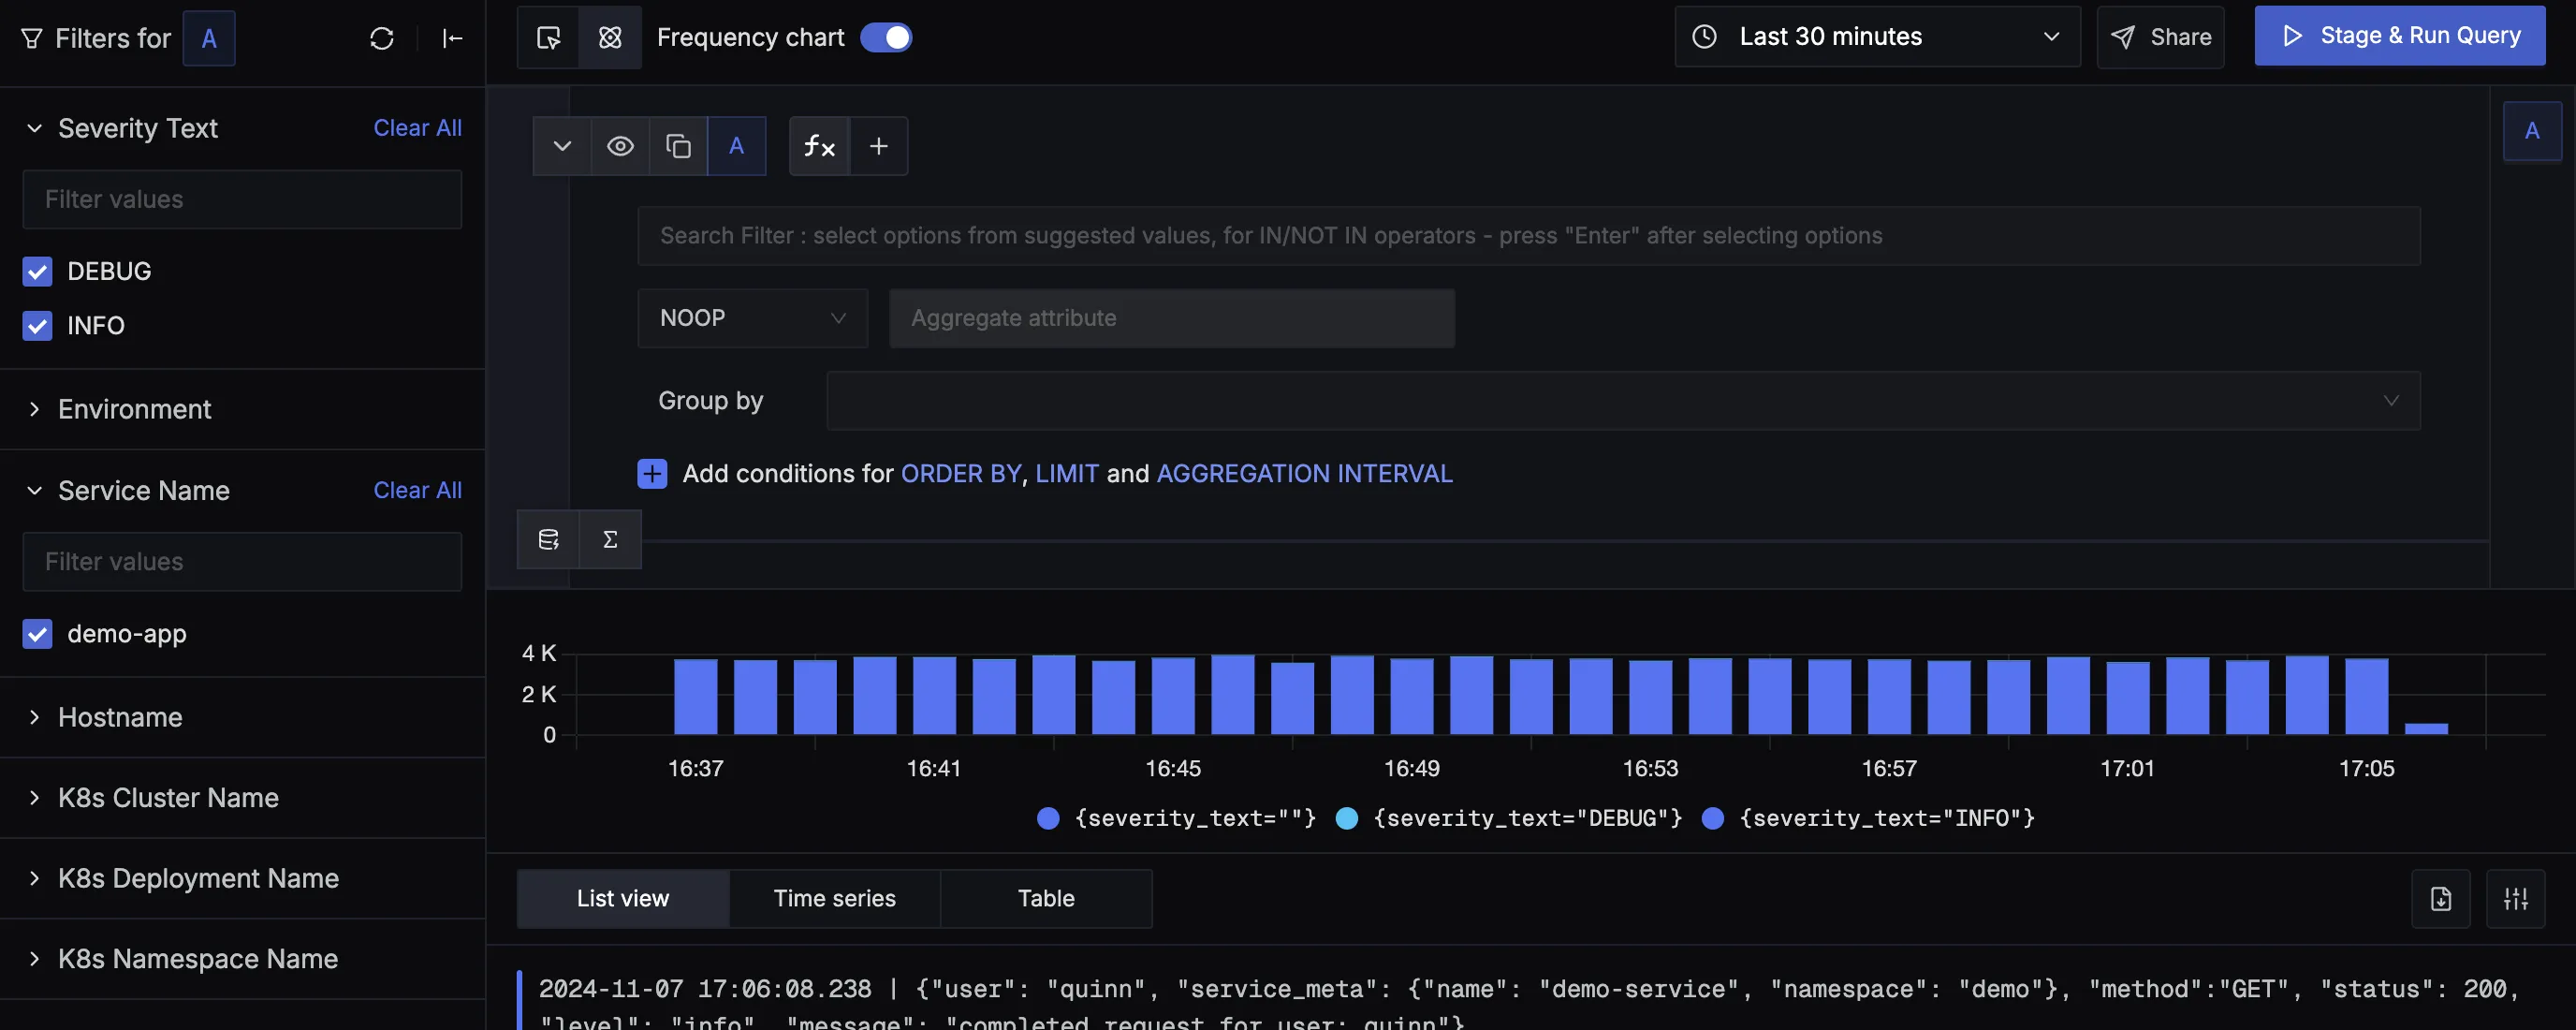This screenshot has width=2576, height=1030.
Task: Select the ClickHouse query mode icon
Action: pos(610,37)
